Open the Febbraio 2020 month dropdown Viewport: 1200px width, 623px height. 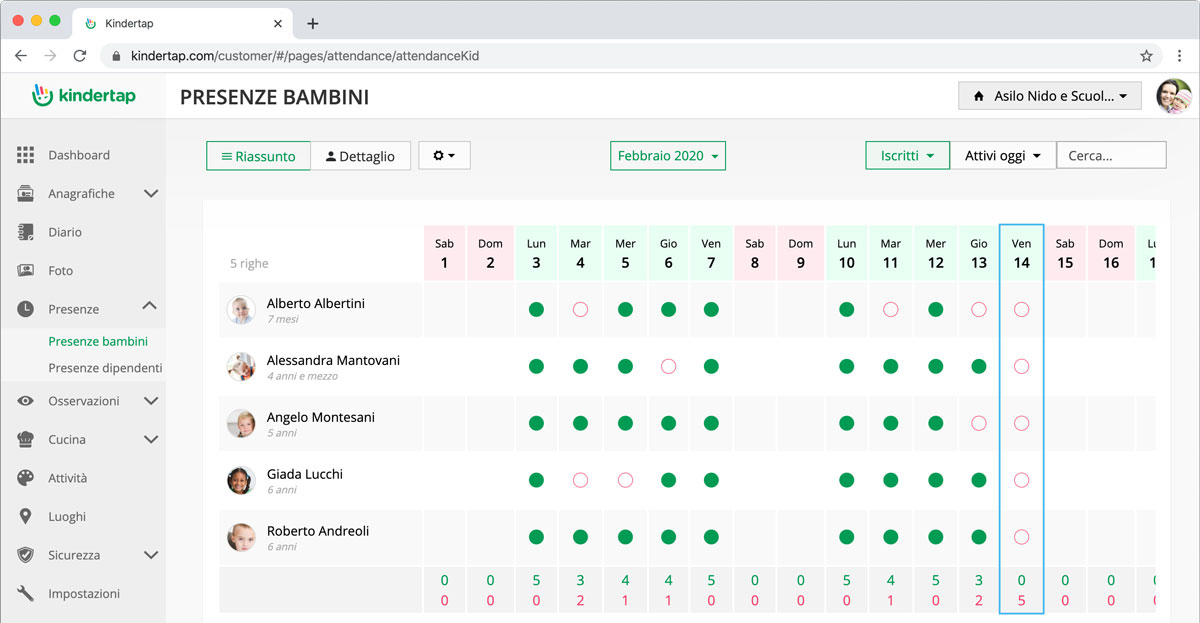[667, 156]
